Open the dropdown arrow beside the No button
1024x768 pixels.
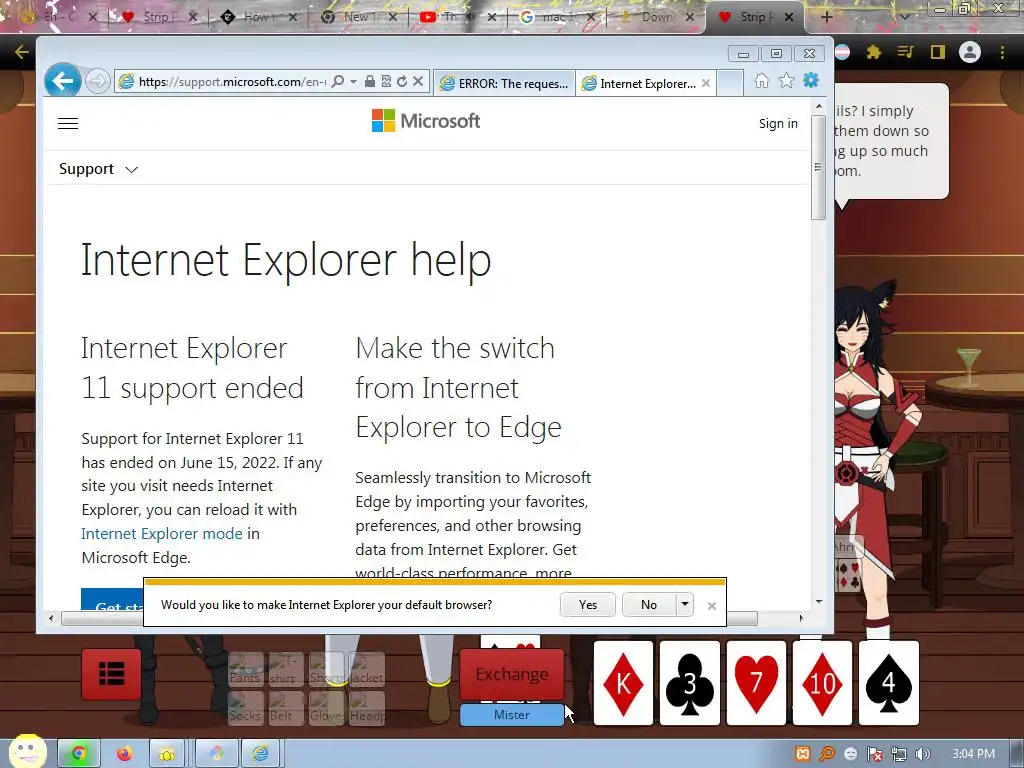tap(684, 605)
